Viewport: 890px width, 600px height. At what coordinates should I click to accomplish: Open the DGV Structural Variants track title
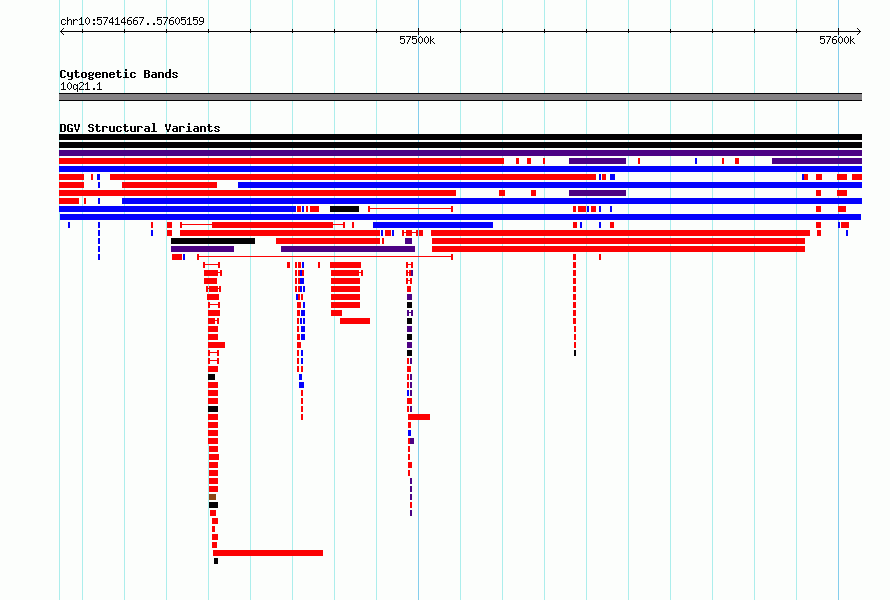point(140,128)
